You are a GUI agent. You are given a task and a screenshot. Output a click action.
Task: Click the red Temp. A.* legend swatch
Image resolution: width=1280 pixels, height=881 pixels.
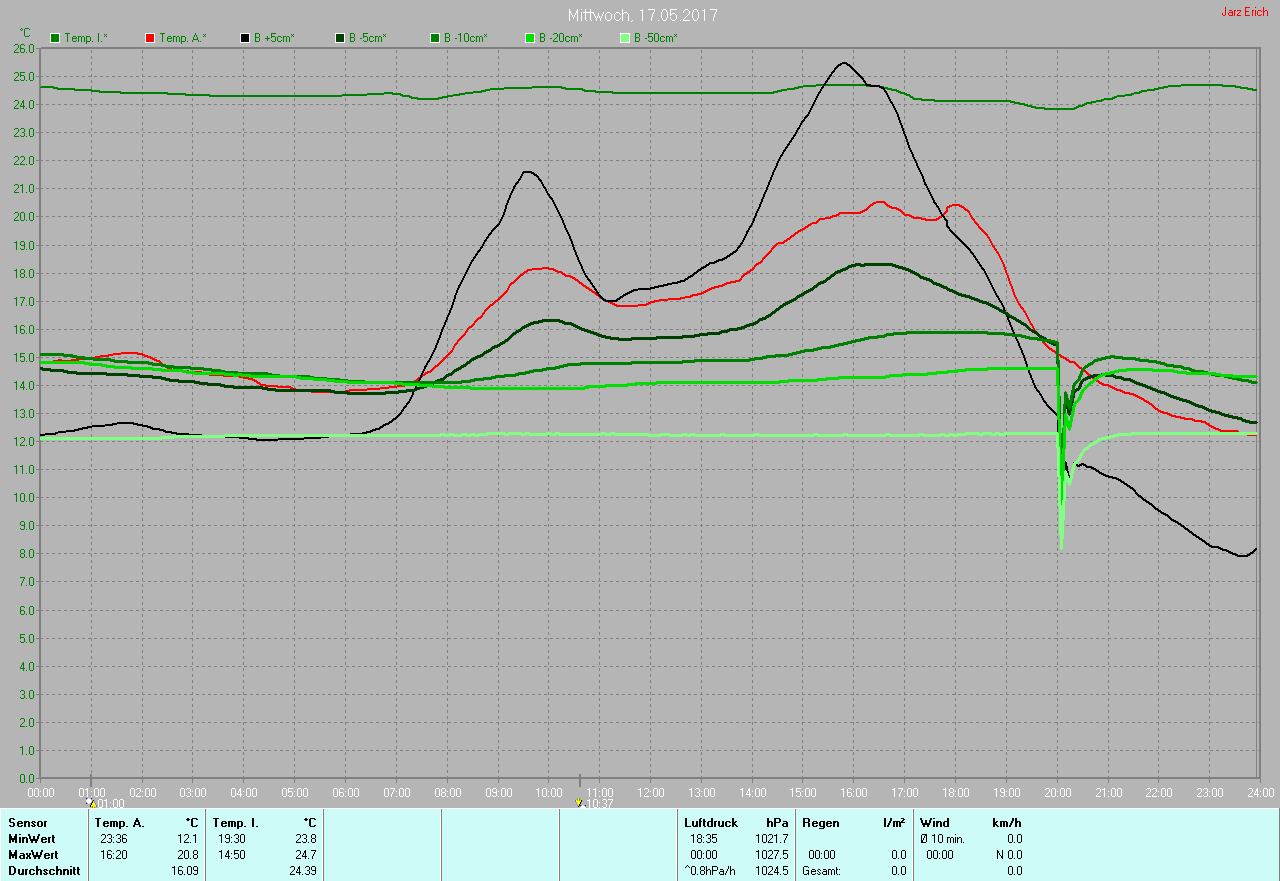click(x=150, y=38)
